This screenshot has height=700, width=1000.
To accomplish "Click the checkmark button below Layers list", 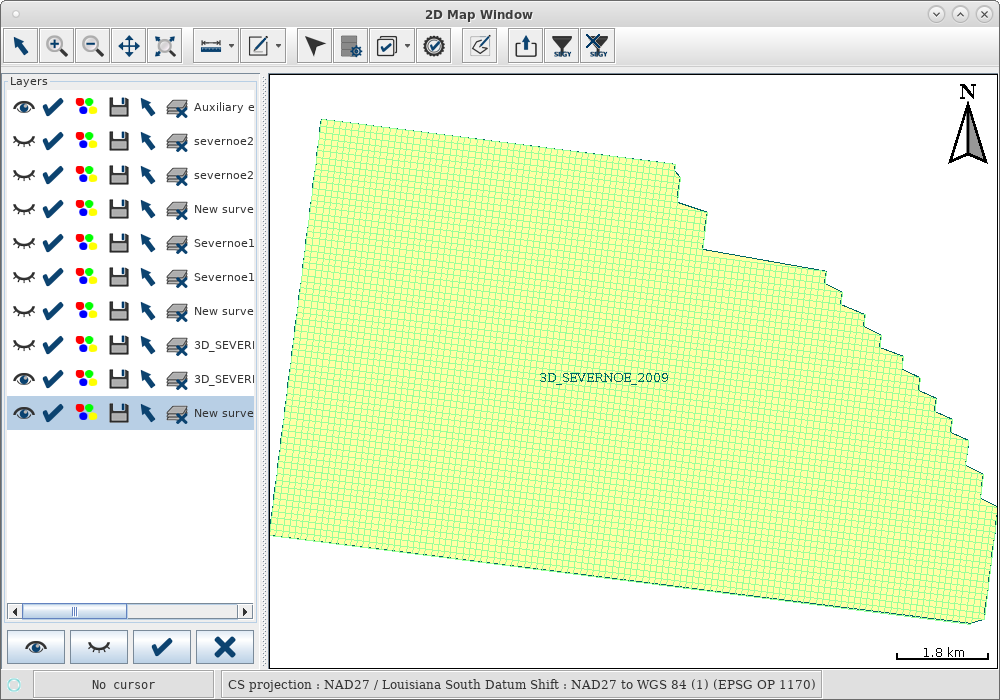I will 162,647.
